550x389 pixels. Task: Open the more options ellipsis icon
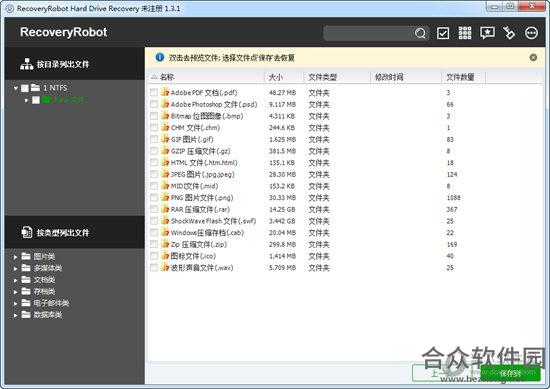(531, 33)
